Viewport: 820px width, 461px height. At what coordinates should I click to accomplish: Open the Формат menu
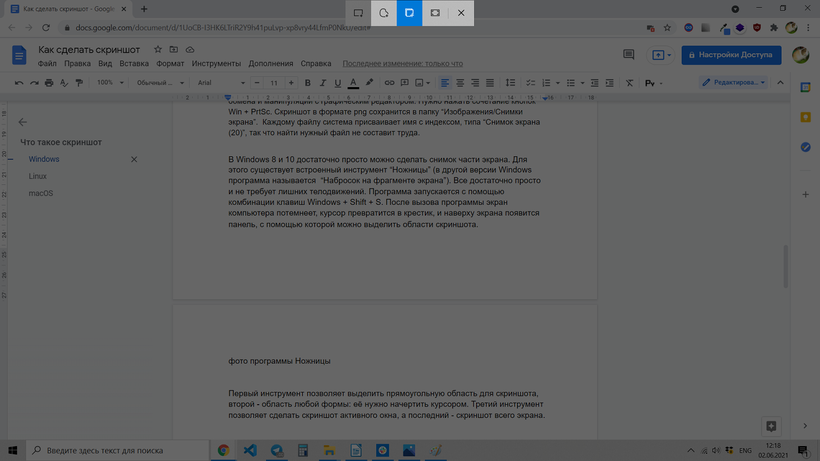[170, 63]
